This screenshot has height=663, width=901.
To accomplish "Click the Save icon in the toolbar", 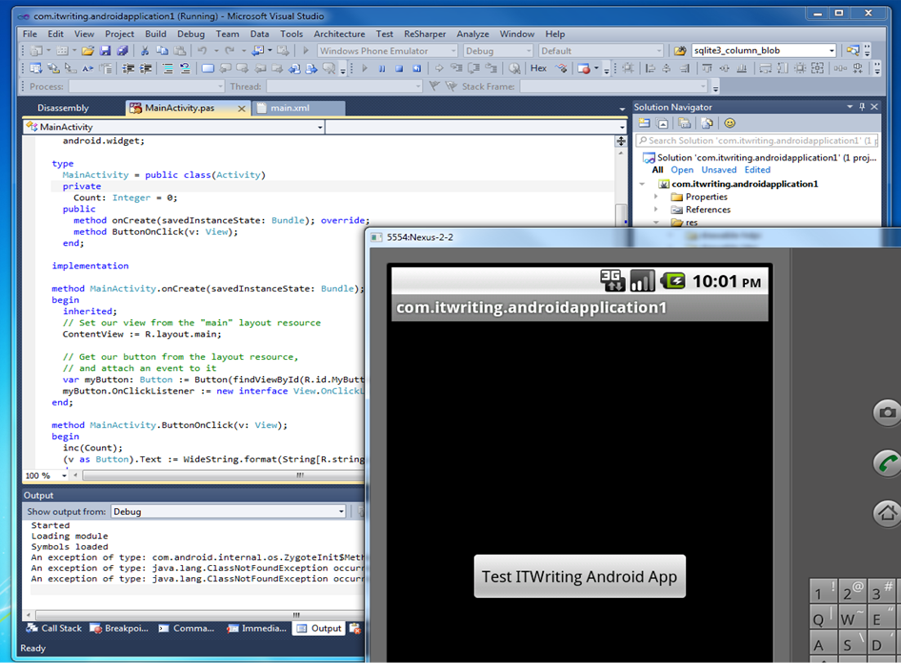I will [x=105, y=51].
